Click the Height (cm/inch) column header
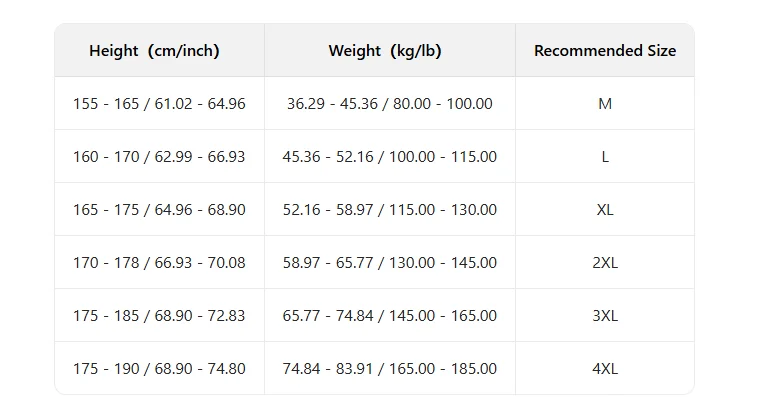 click(154, 51)
